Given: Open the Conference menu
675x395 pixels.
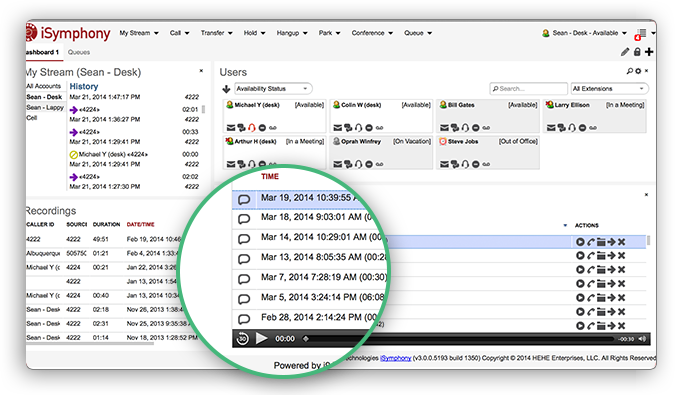Looking at the screenshot, I should (x=372, y=33).
